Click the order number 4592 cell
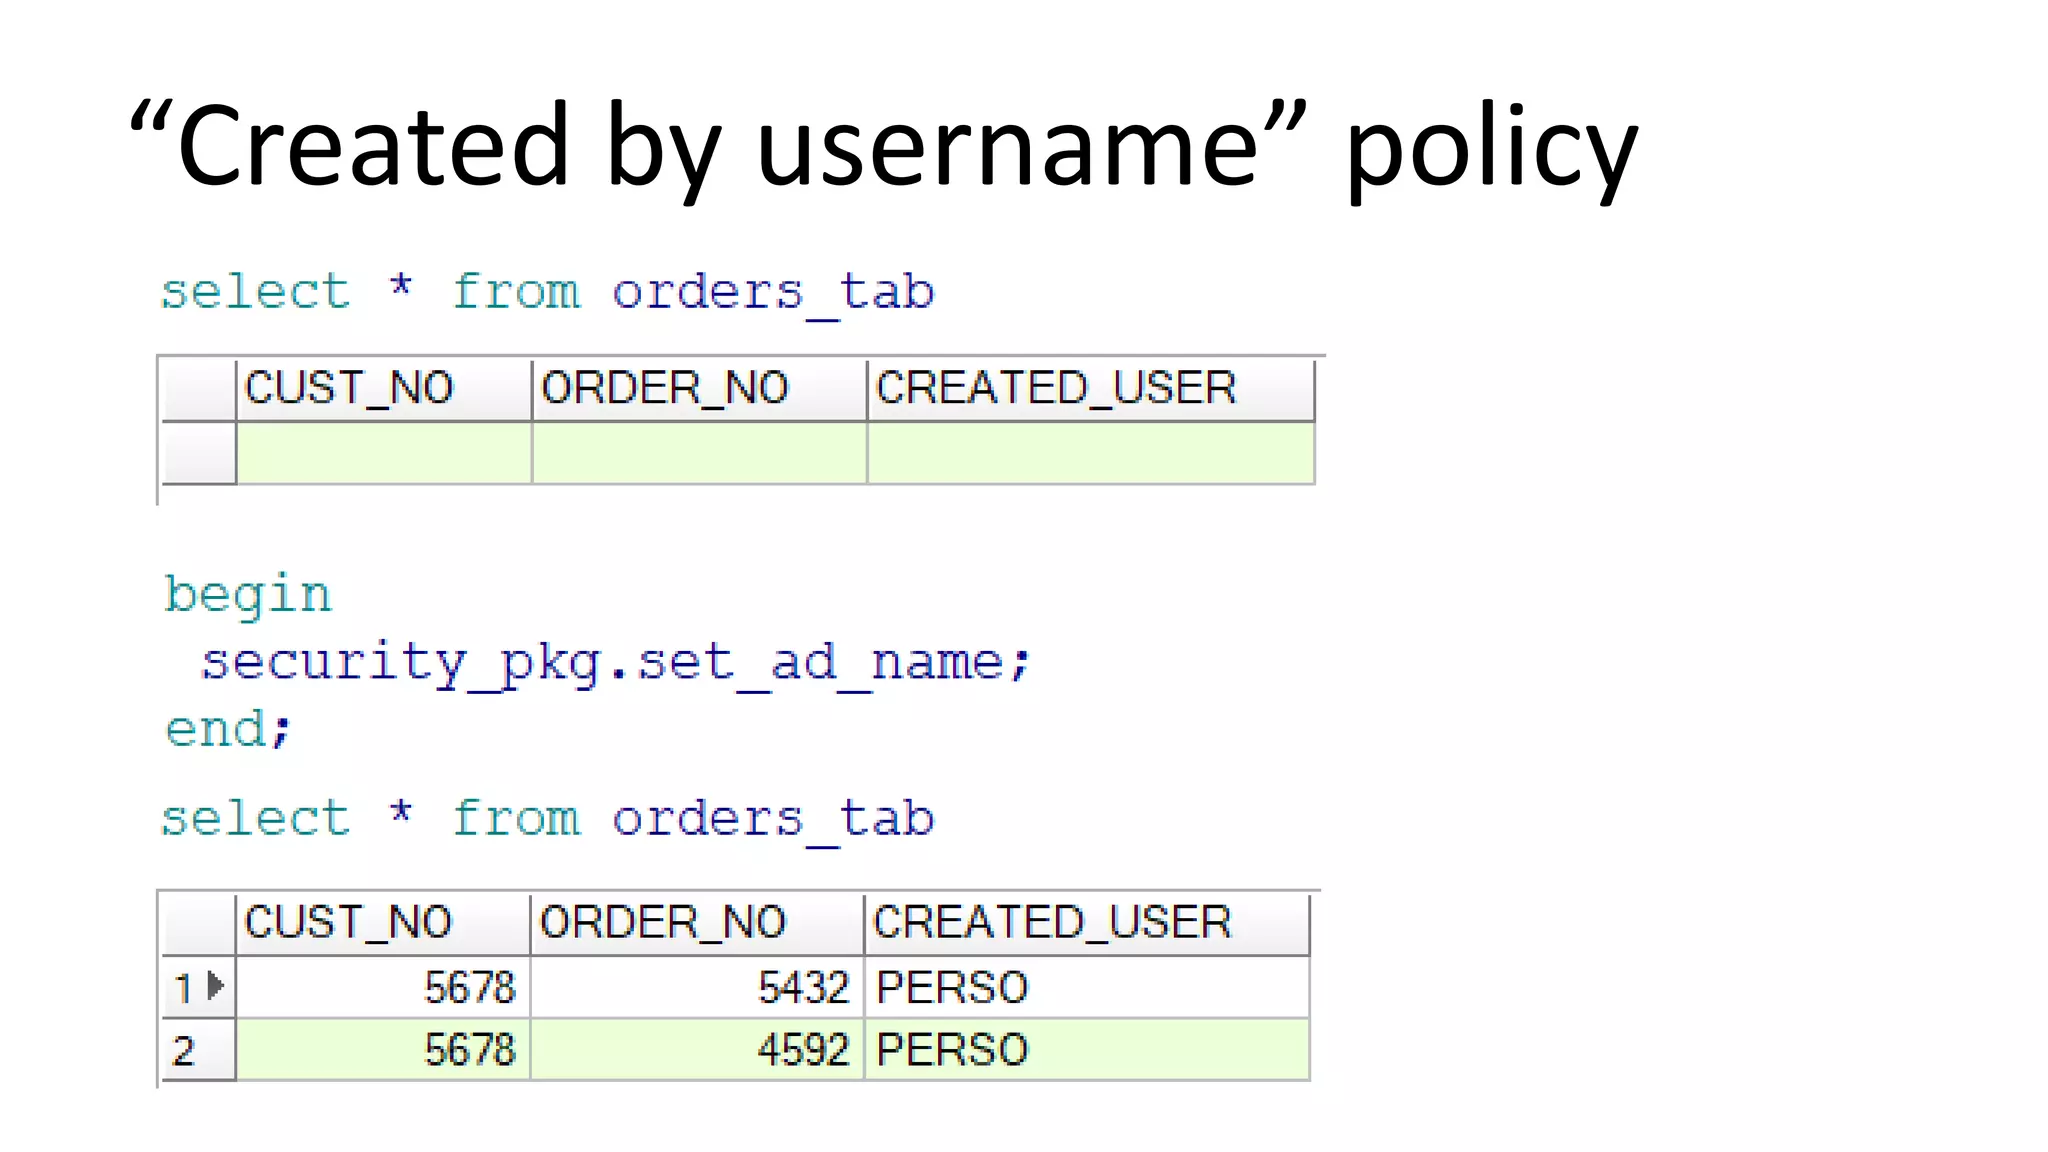Viewport: 2048px width, 1152px height. coord(697,1050)
